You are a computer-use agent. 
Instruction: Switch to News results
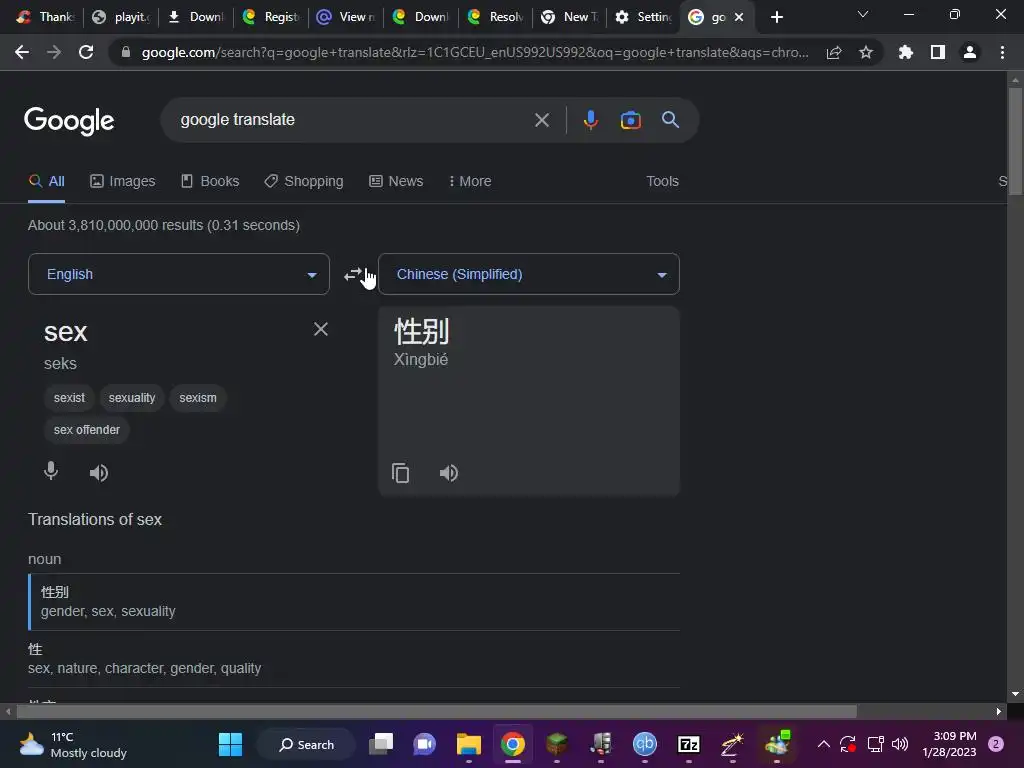396,181
